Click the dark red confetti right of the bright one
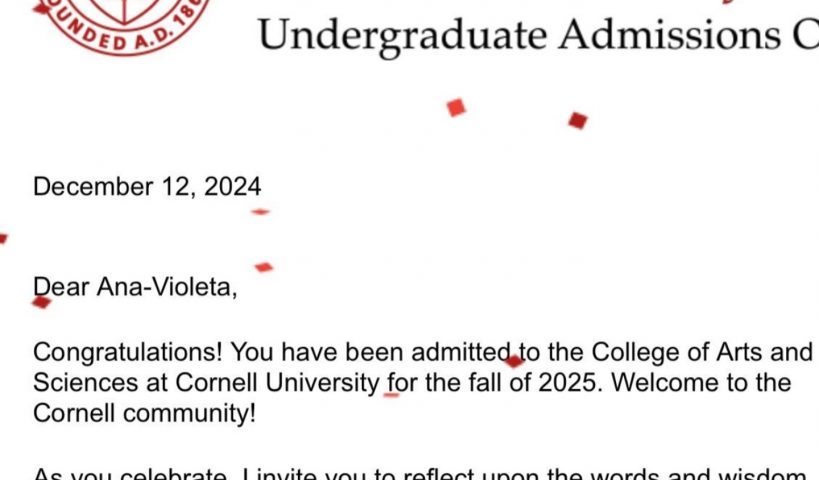819x480 pixels. [578, 121]
